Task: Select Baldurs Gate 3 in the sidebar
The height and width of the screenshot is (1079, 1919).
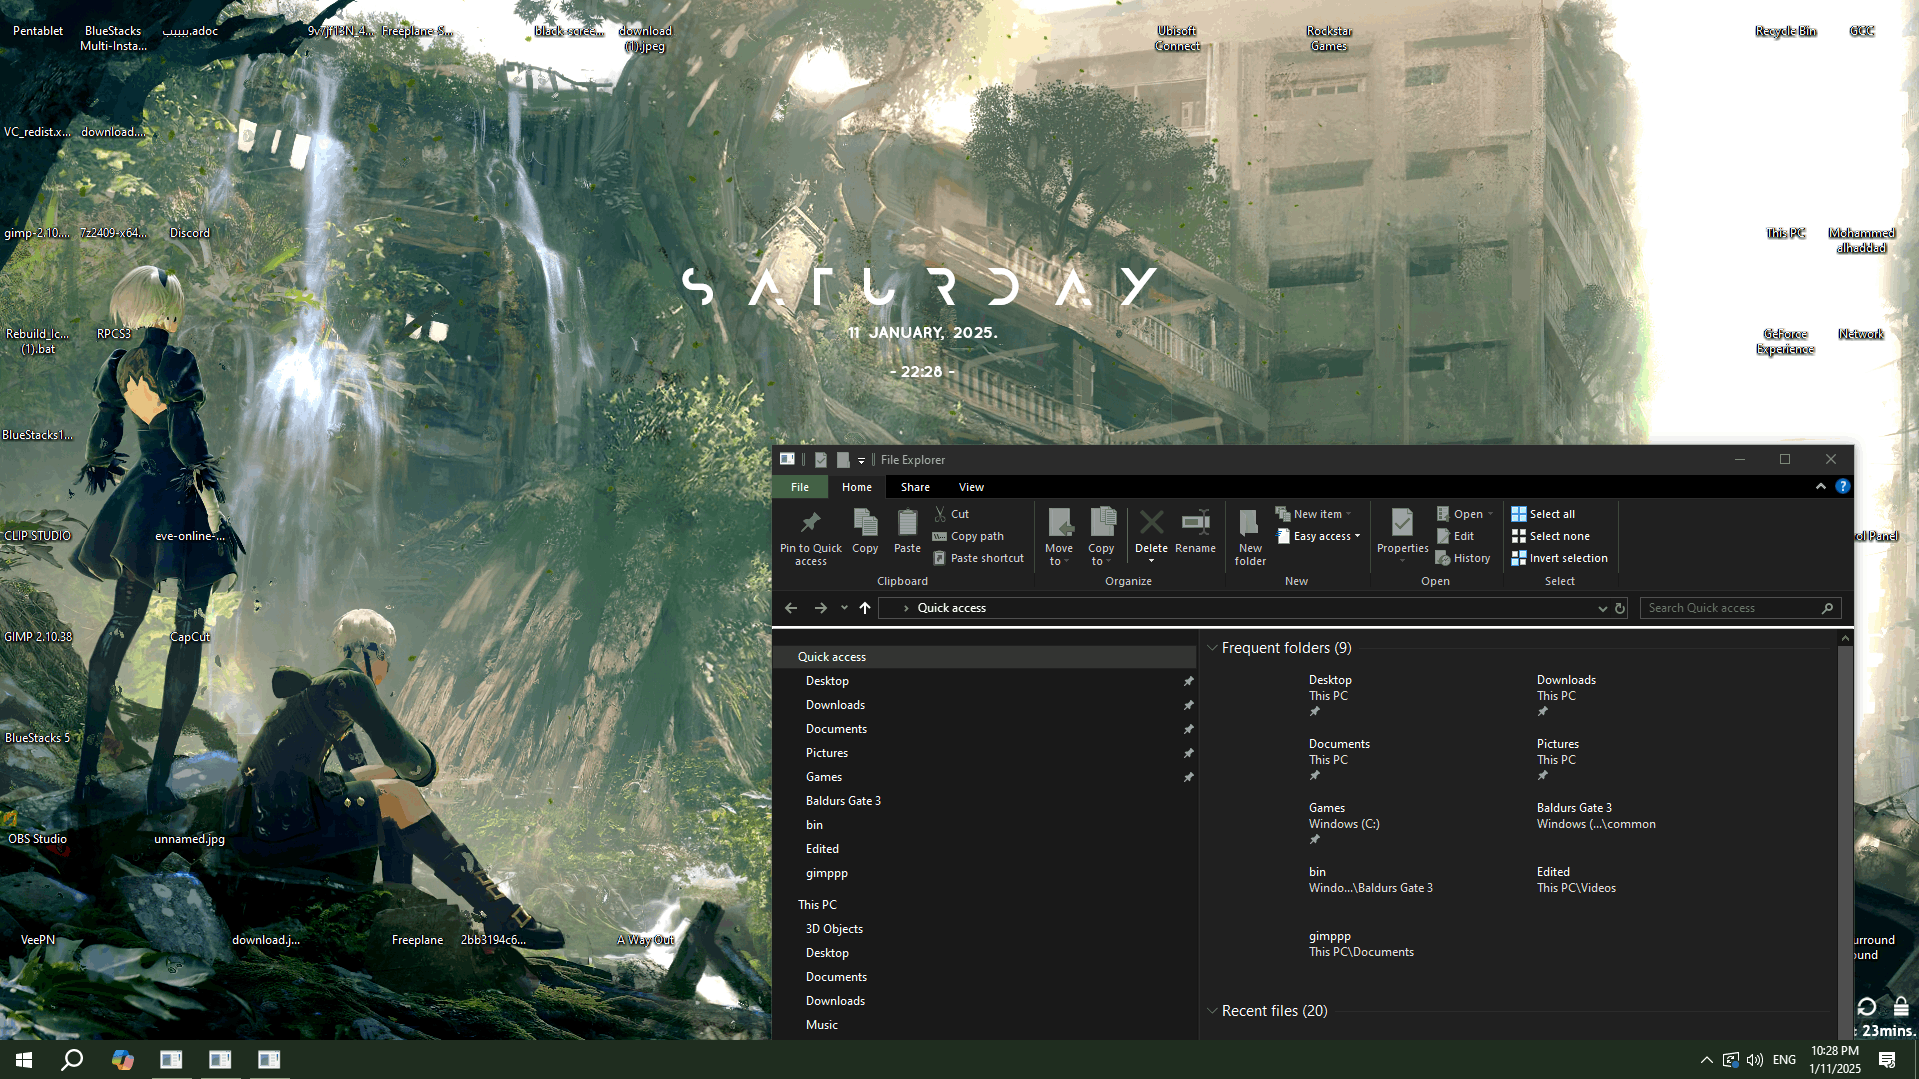Action: [x=985, y=801]
